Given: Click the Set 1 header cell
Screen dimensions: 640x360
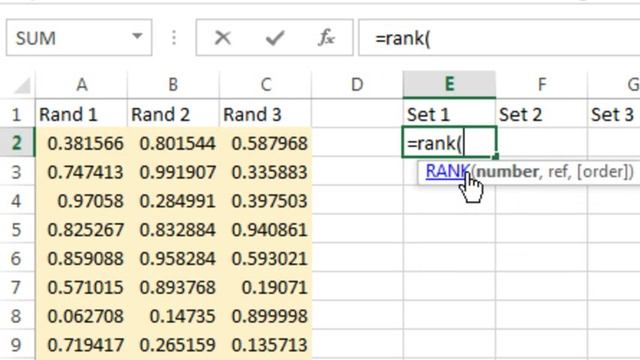Looking at the screenshot, I should [x=449, y=114].
